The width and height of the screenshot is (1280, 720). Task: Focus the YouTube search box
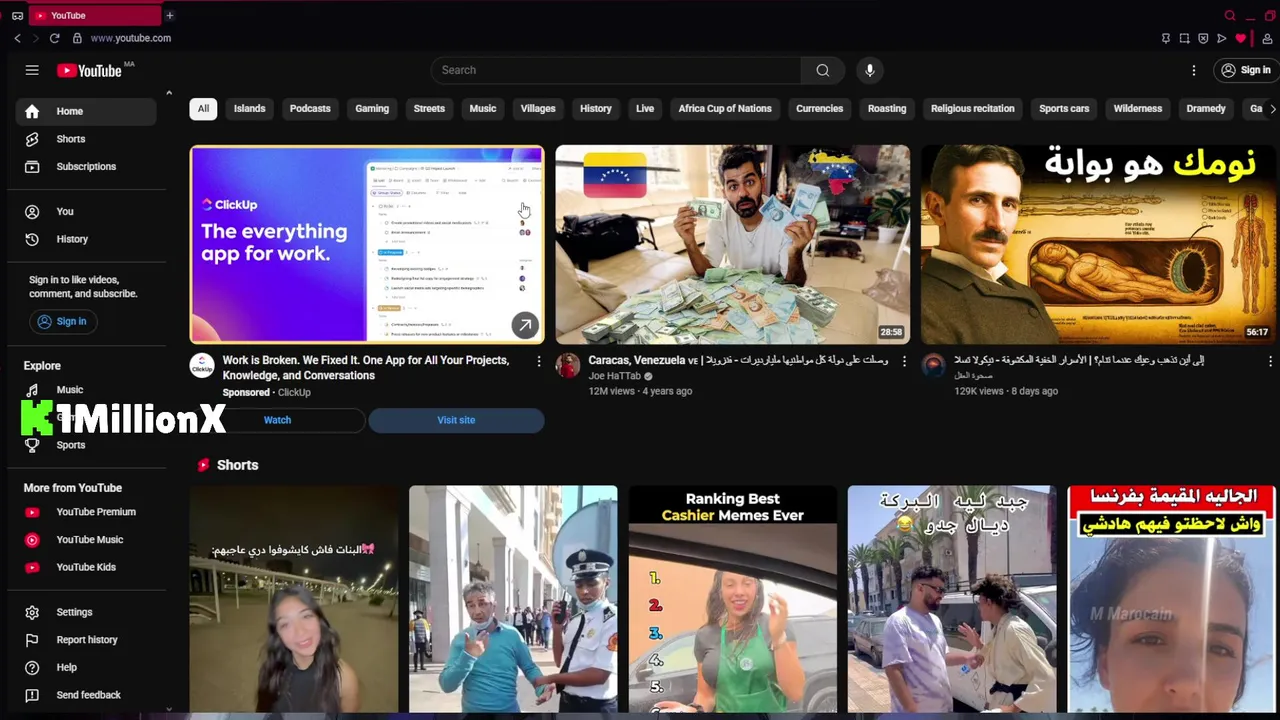(x=616, y=70)
